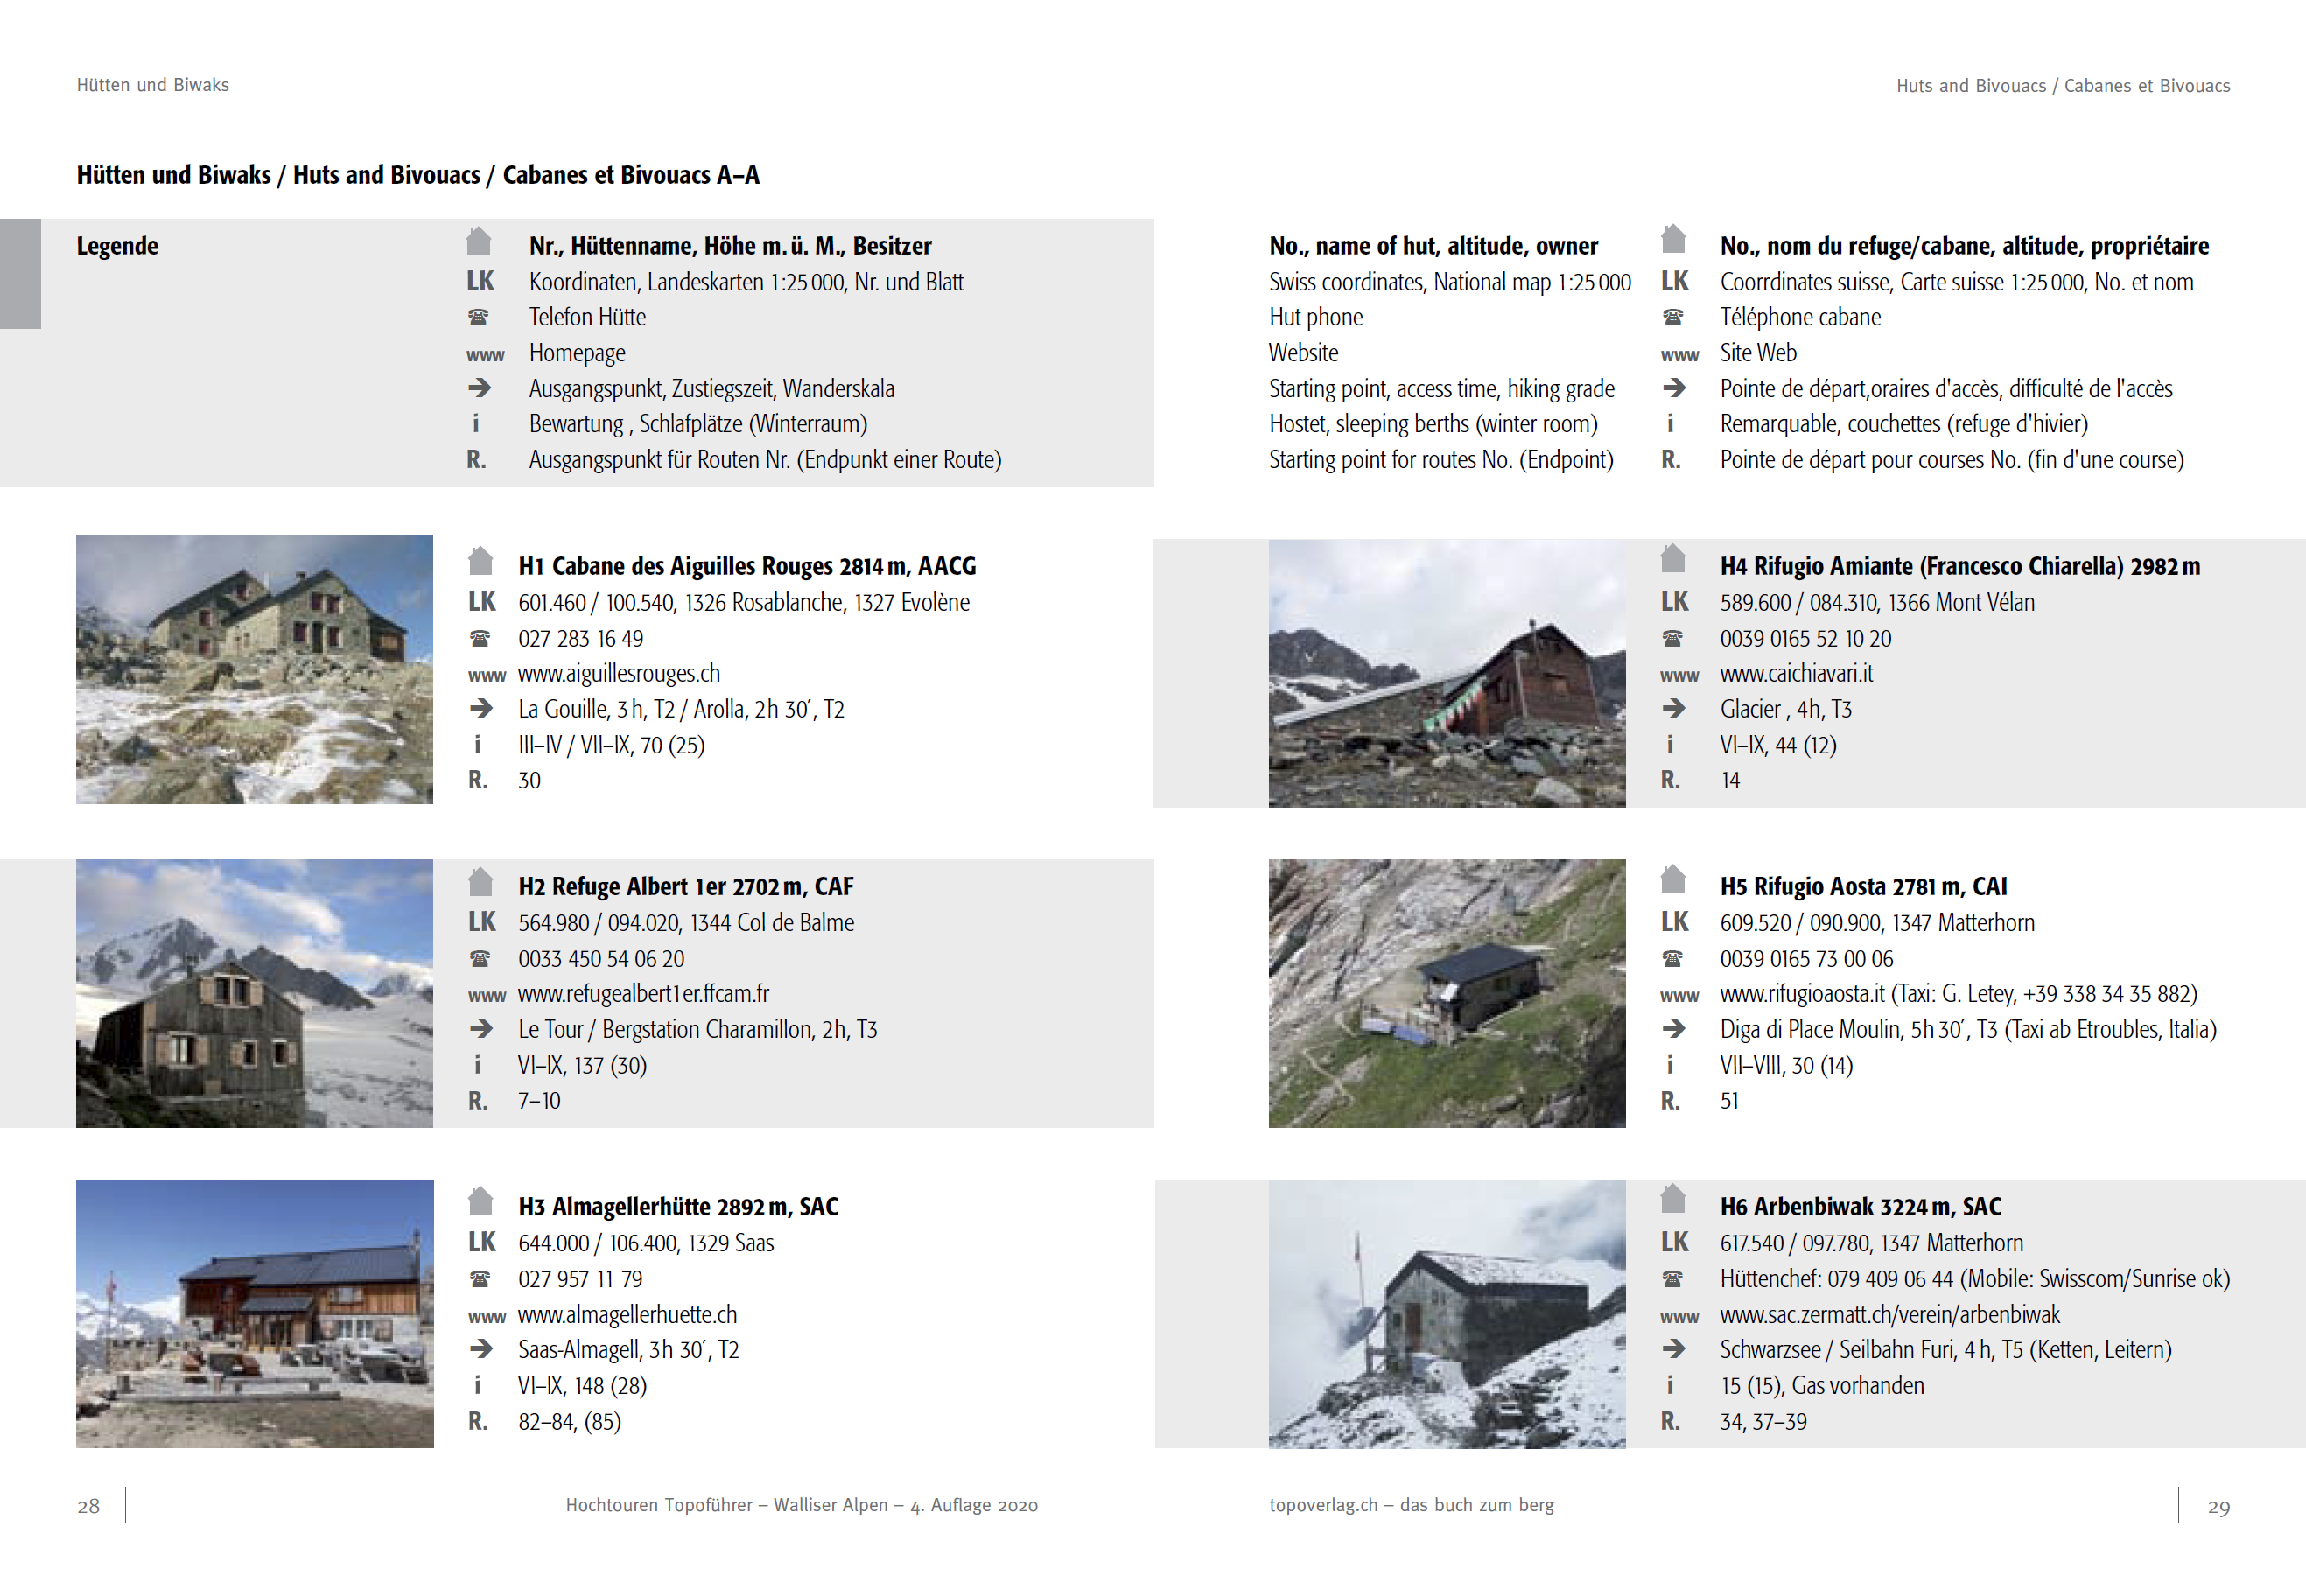Click the hut icon beside H4 Rifugio Amiante
2306x1596 pixels.
(1673, 558)
